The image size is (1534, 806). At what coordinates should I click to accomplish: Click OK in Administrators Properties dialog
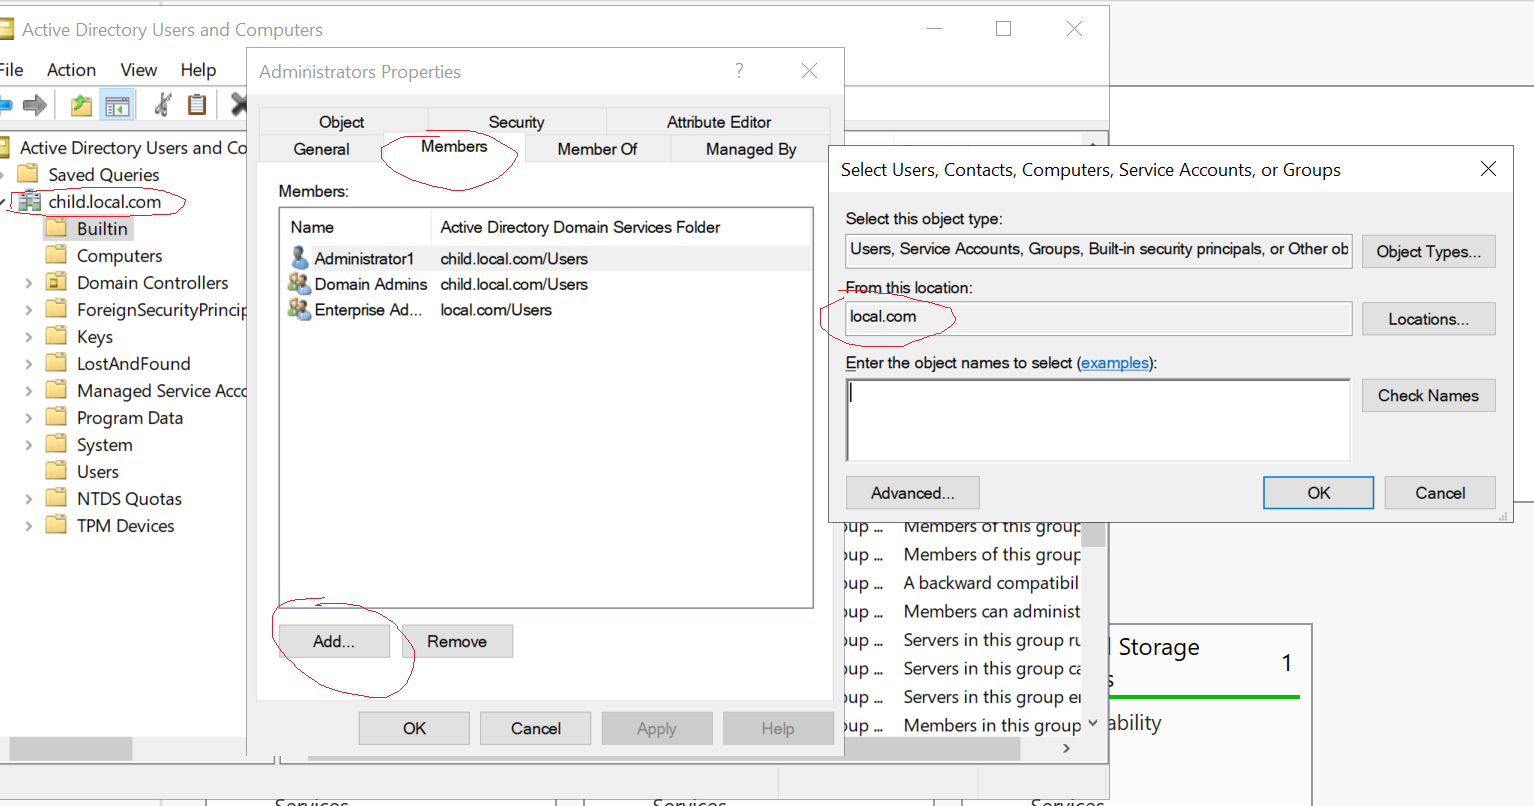[x=414, y=728]
